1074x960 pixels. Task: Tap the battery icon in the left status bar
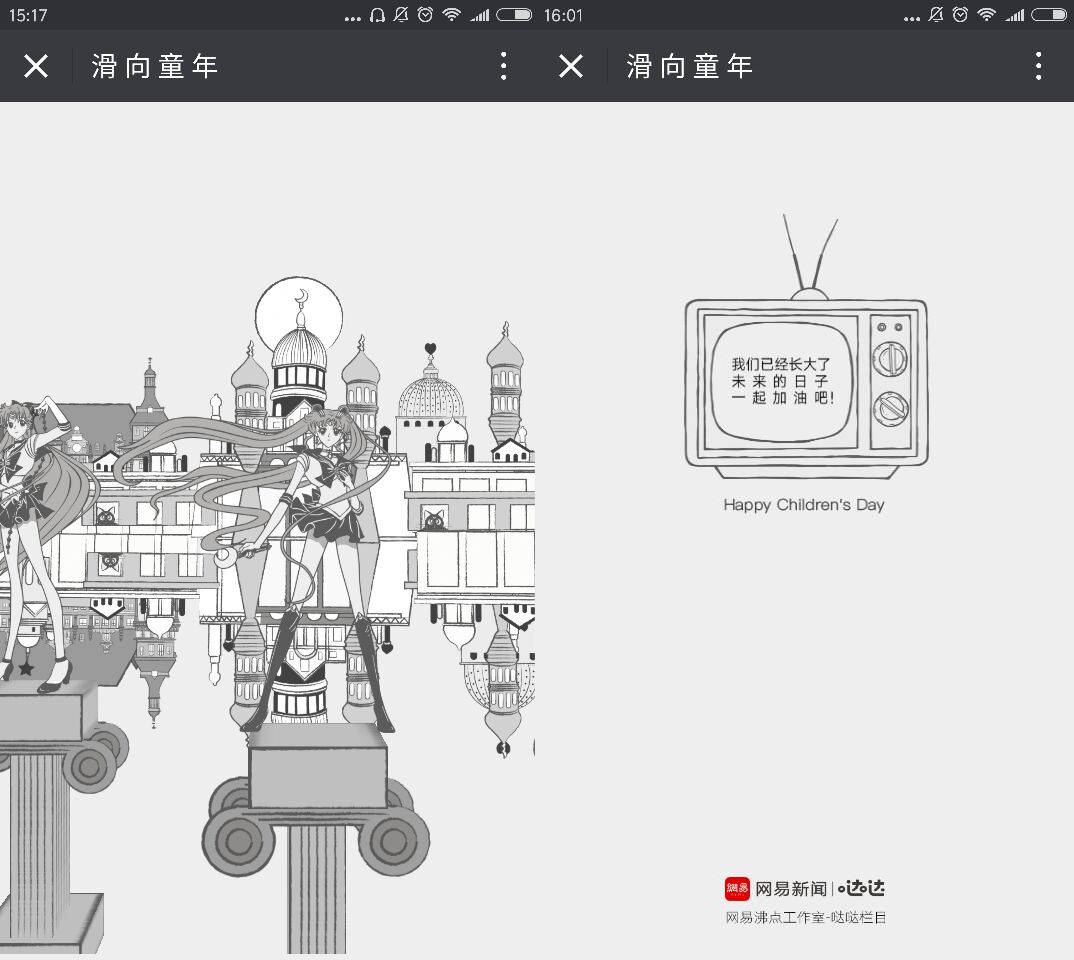click(x=514, y=14)
